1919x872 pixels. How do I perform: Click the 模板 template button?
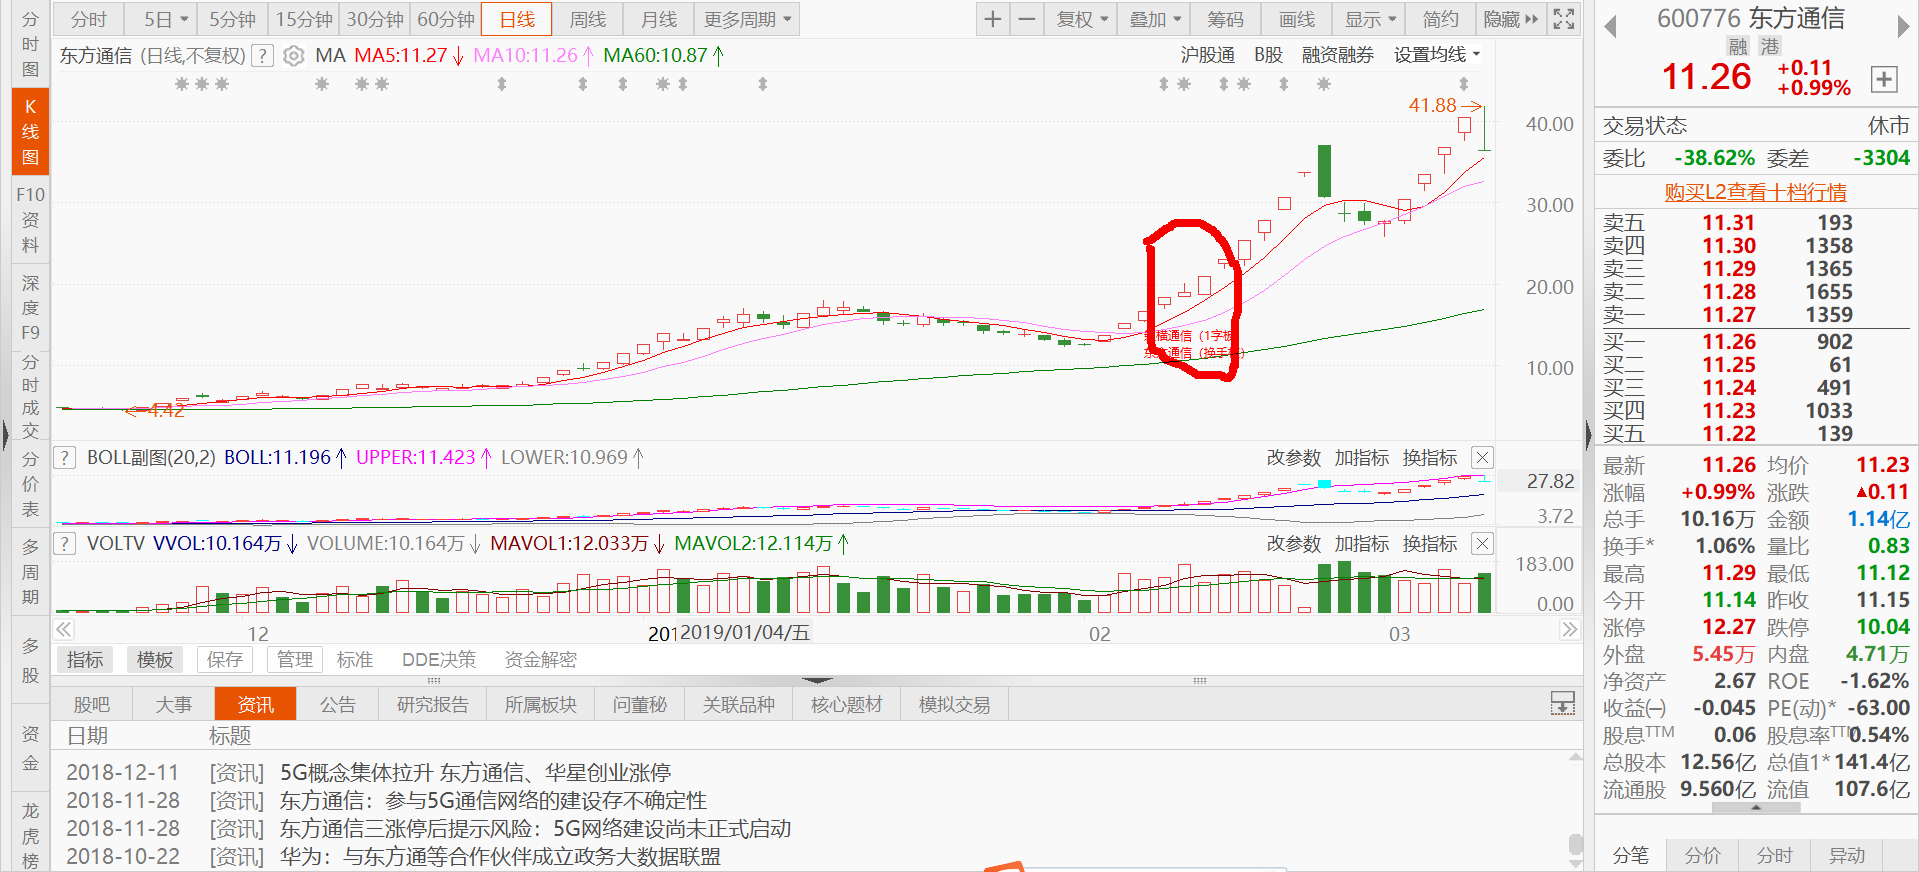pos(155,660)
